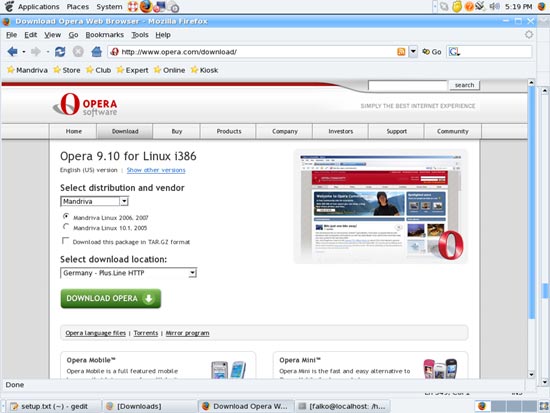The width and height of the screenshot is (550, 413).
Task: Click the orange update notifier tray icon
Action: pyautogui.click(x=469, y=6)
